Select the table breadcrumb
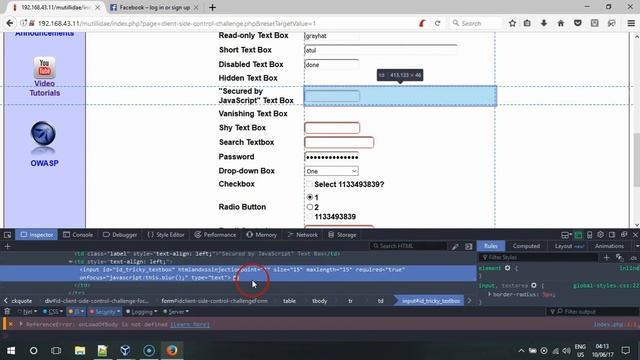 [289, 301]
